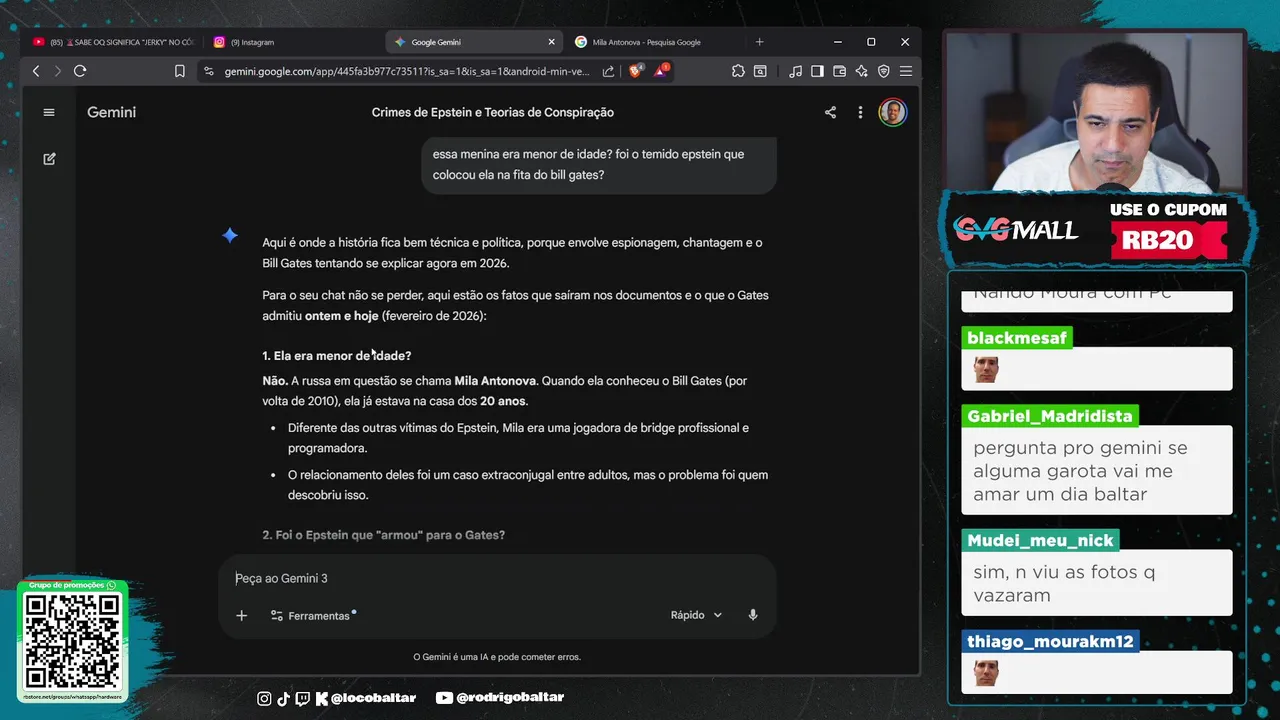Open a new browser tab

[x=759, y=42]
